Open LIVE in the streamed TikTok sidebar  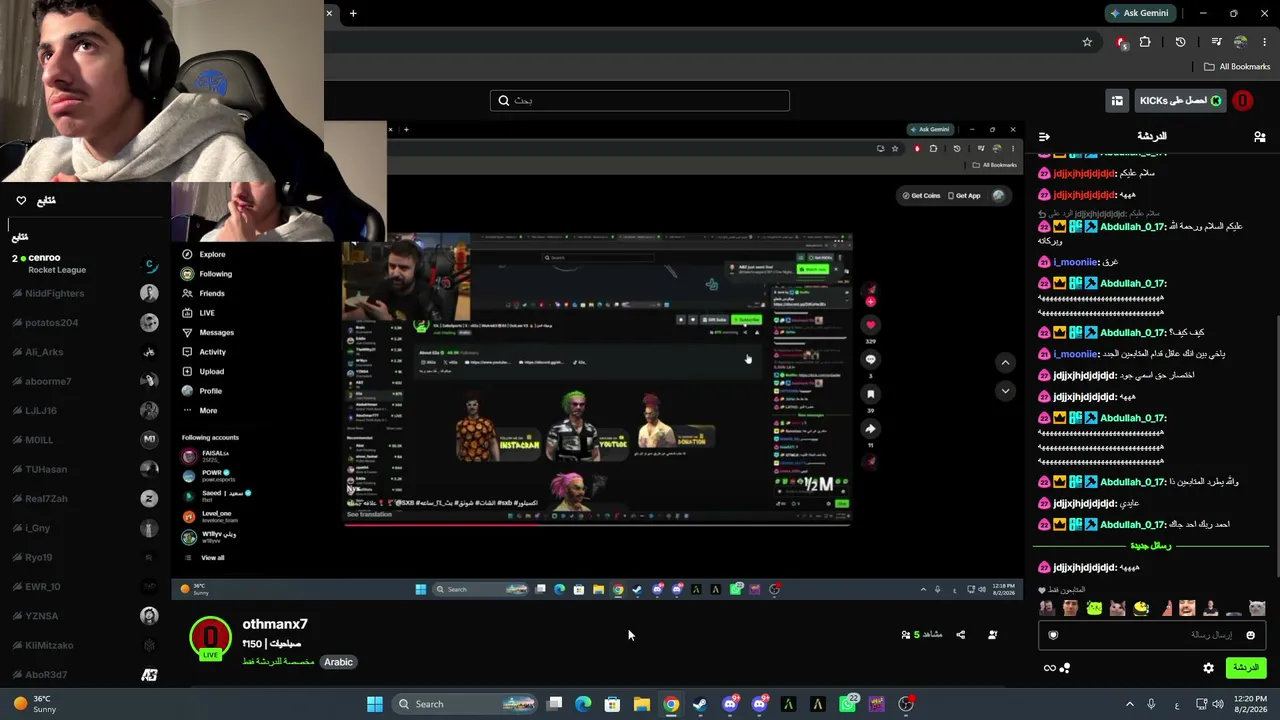click(198, 313)
